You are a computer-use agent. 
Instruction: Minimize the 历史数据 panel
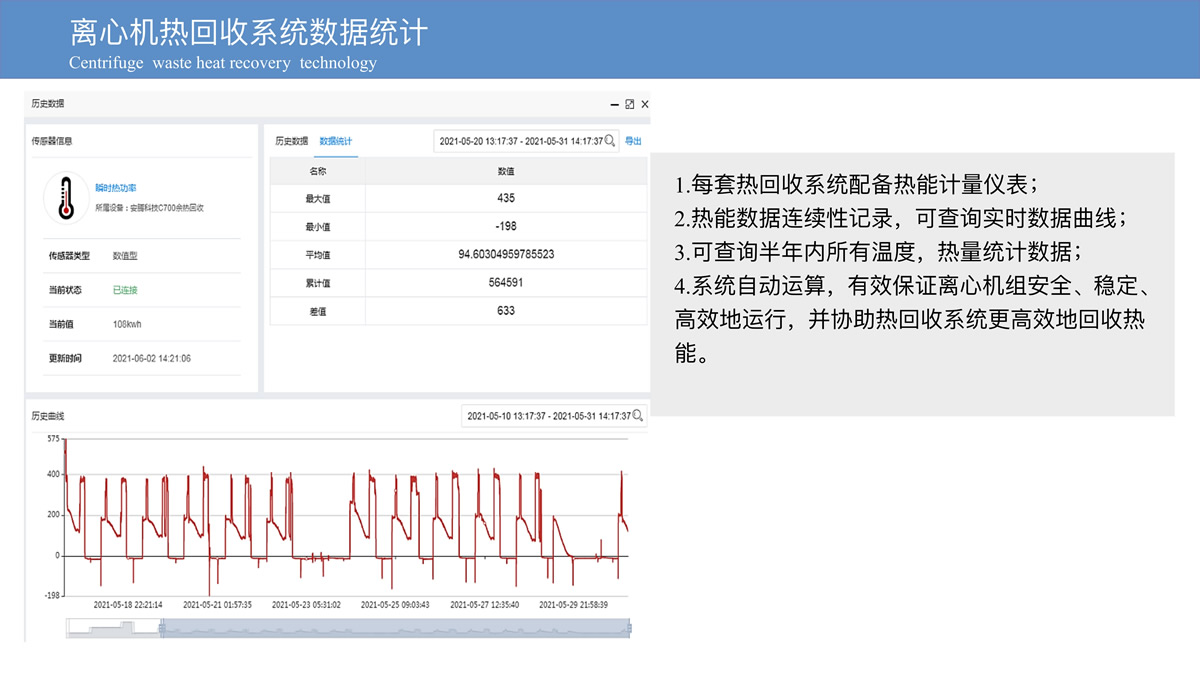click(613, 104)
